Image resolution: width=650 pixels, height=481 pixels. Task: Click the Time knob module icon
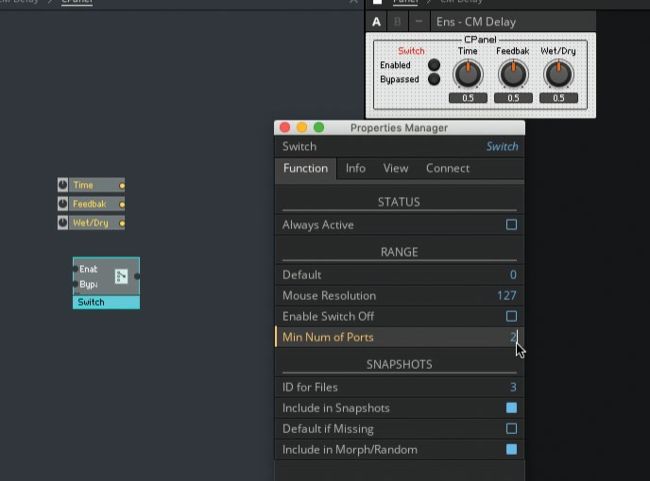pyautogui.click(x=64, y=185)
